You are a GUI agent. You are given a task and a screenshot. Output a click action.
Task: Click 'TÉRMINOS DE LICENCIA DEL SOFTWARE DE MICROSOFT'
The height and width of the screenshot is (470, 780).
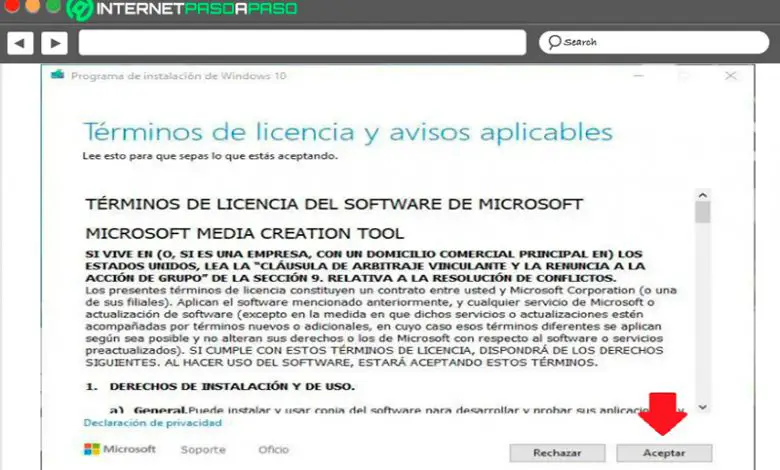click(x=334, y=204)
